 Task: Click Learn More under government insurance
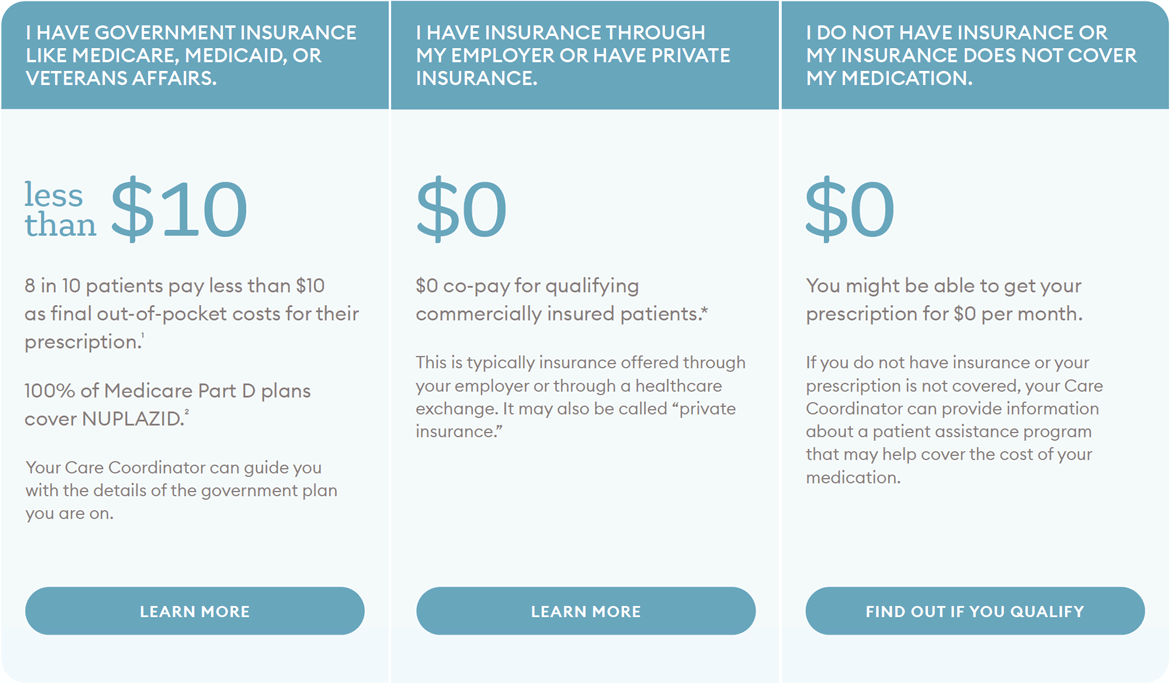[x=195, y=611]
